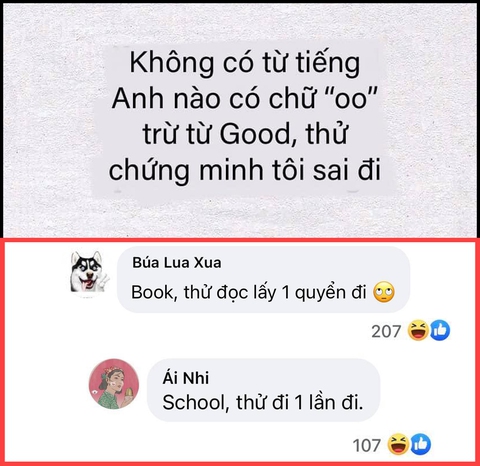Click the eye-roll emoji in Book comment
This screenshot has width=480, height=466.
[384, 292]
